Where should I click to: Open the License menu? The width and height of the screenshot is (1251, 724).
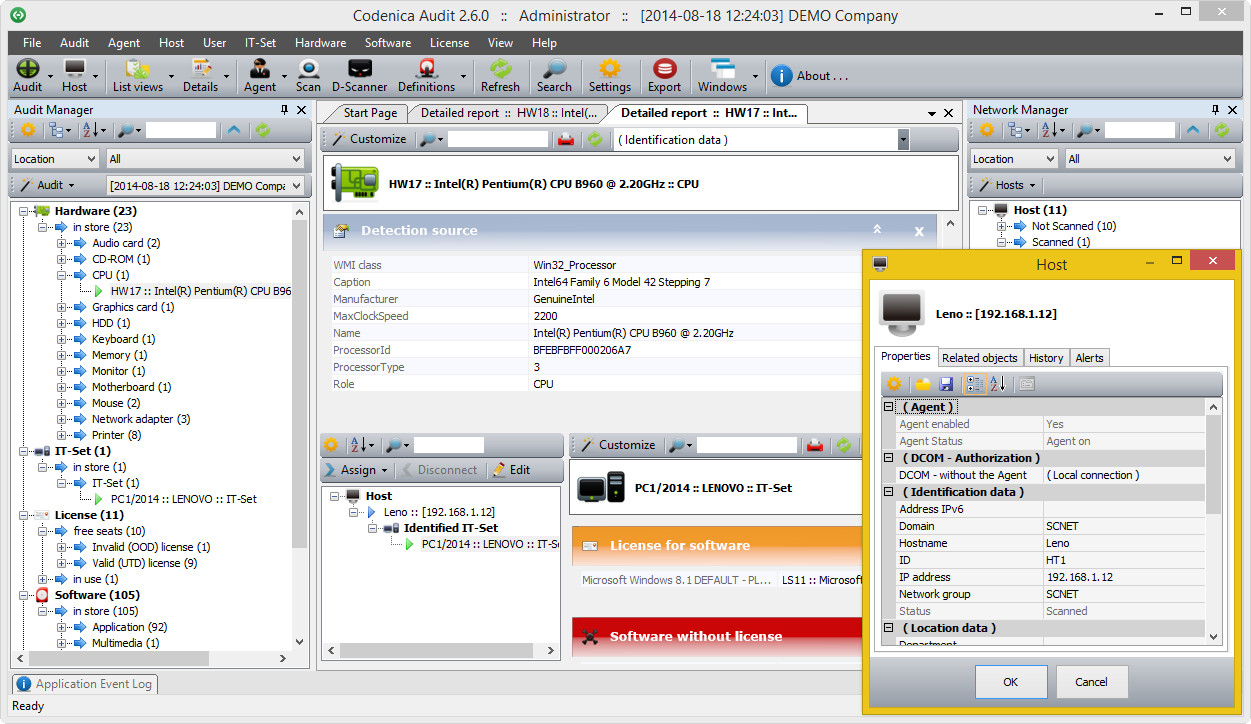pyautogui.click(x=449, y=43)
